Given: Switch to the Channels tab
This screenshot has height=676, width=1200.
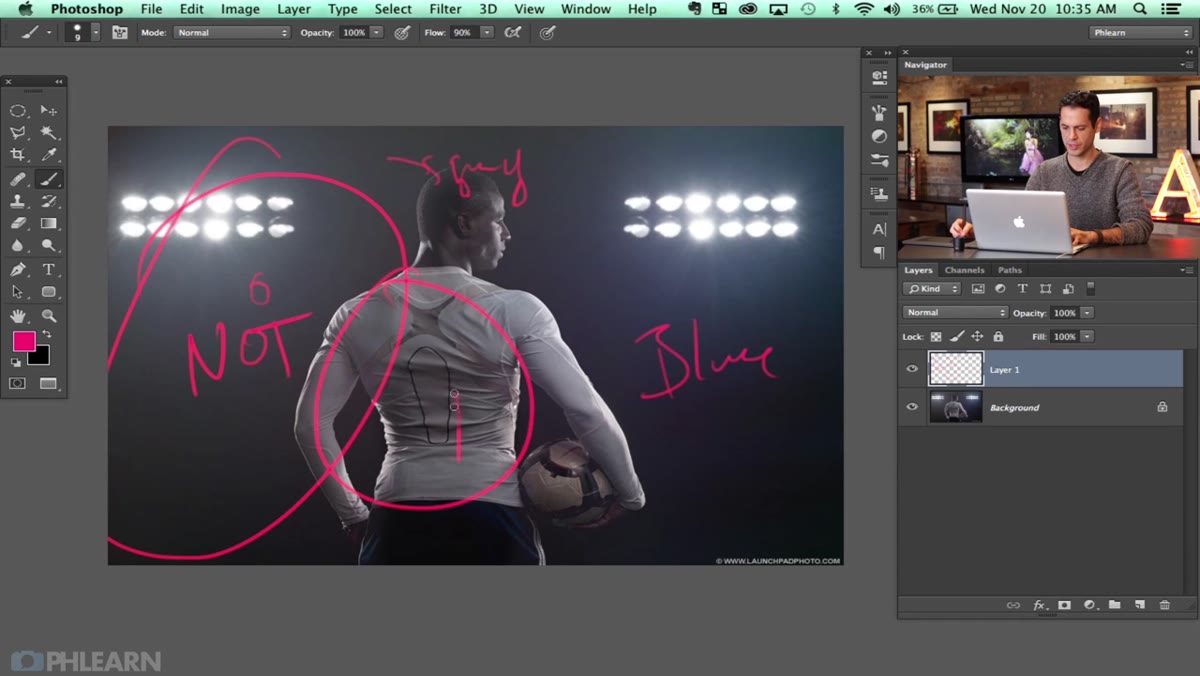Looking at the screenshot, I should (x=964, y=270).
